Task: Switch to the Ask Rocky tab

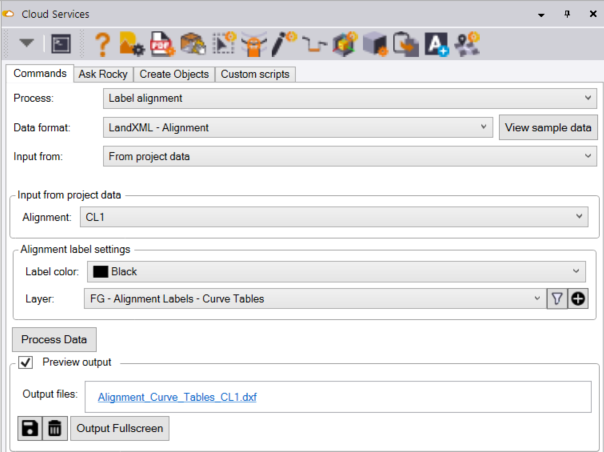Action: [x=103, y=74]
